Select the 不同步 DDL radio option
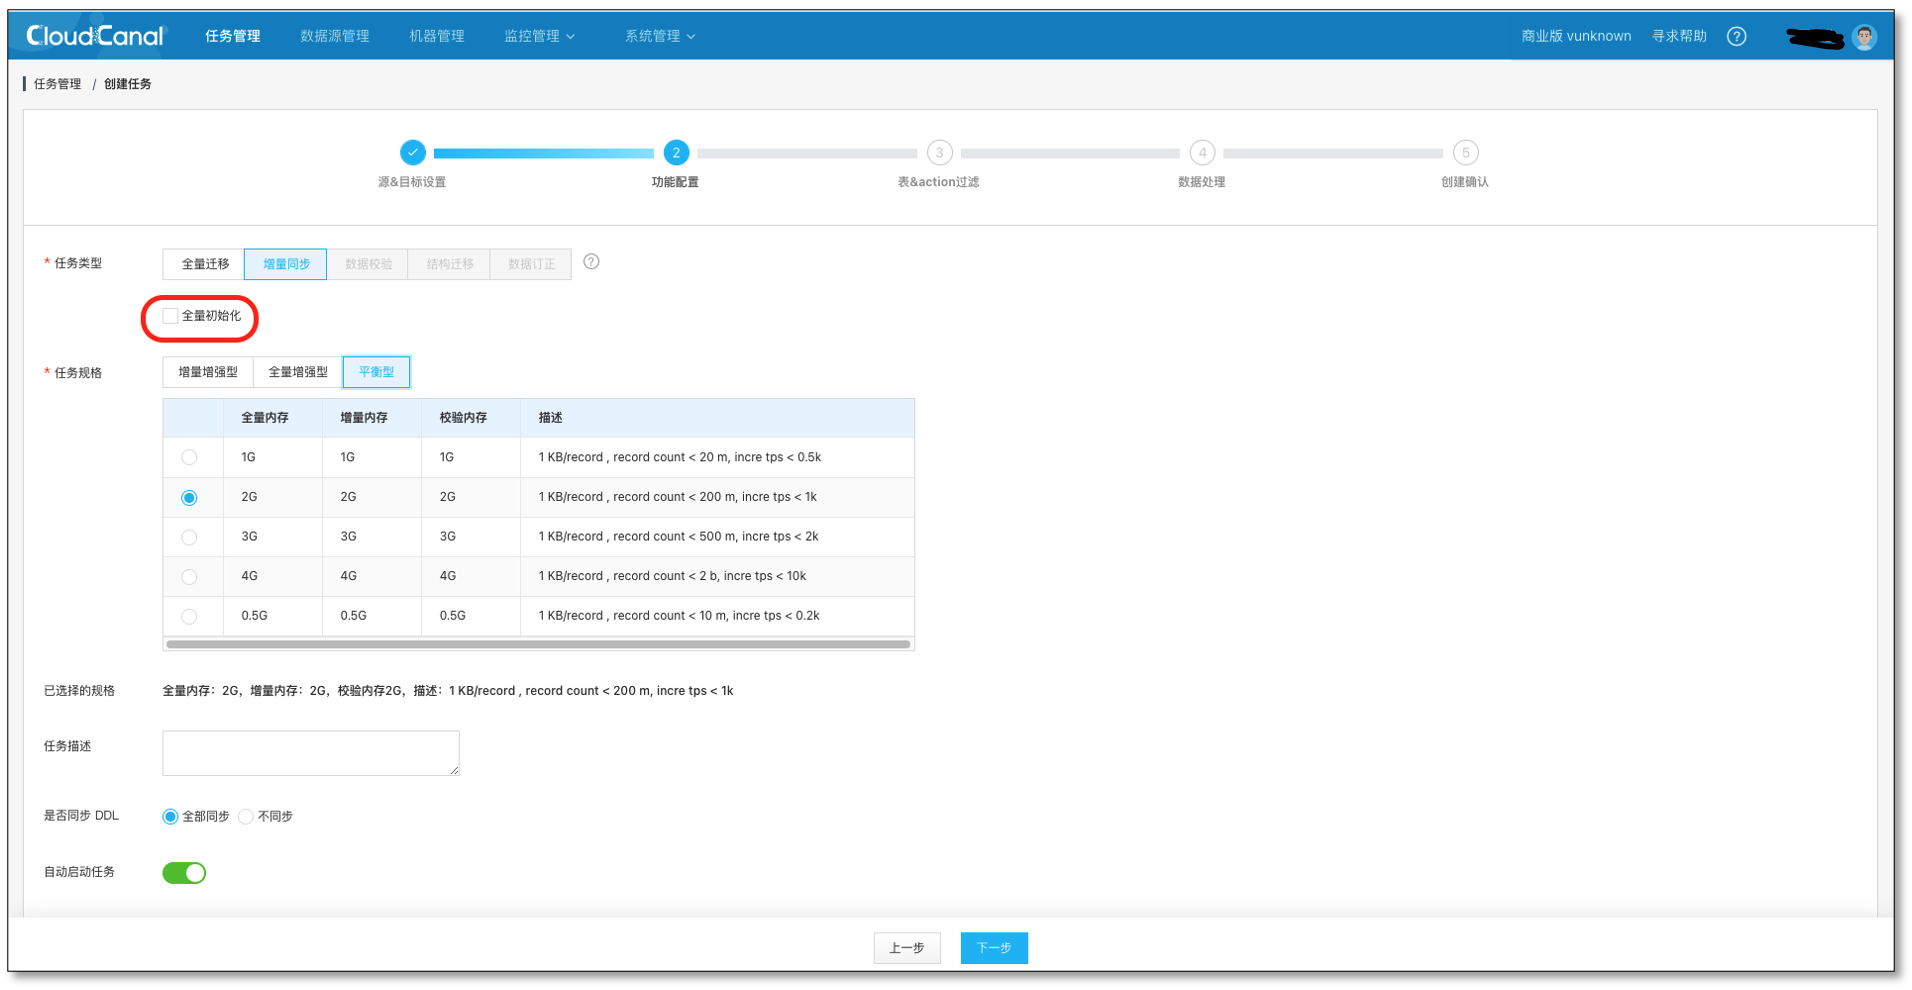 click(x=246, y=817)
